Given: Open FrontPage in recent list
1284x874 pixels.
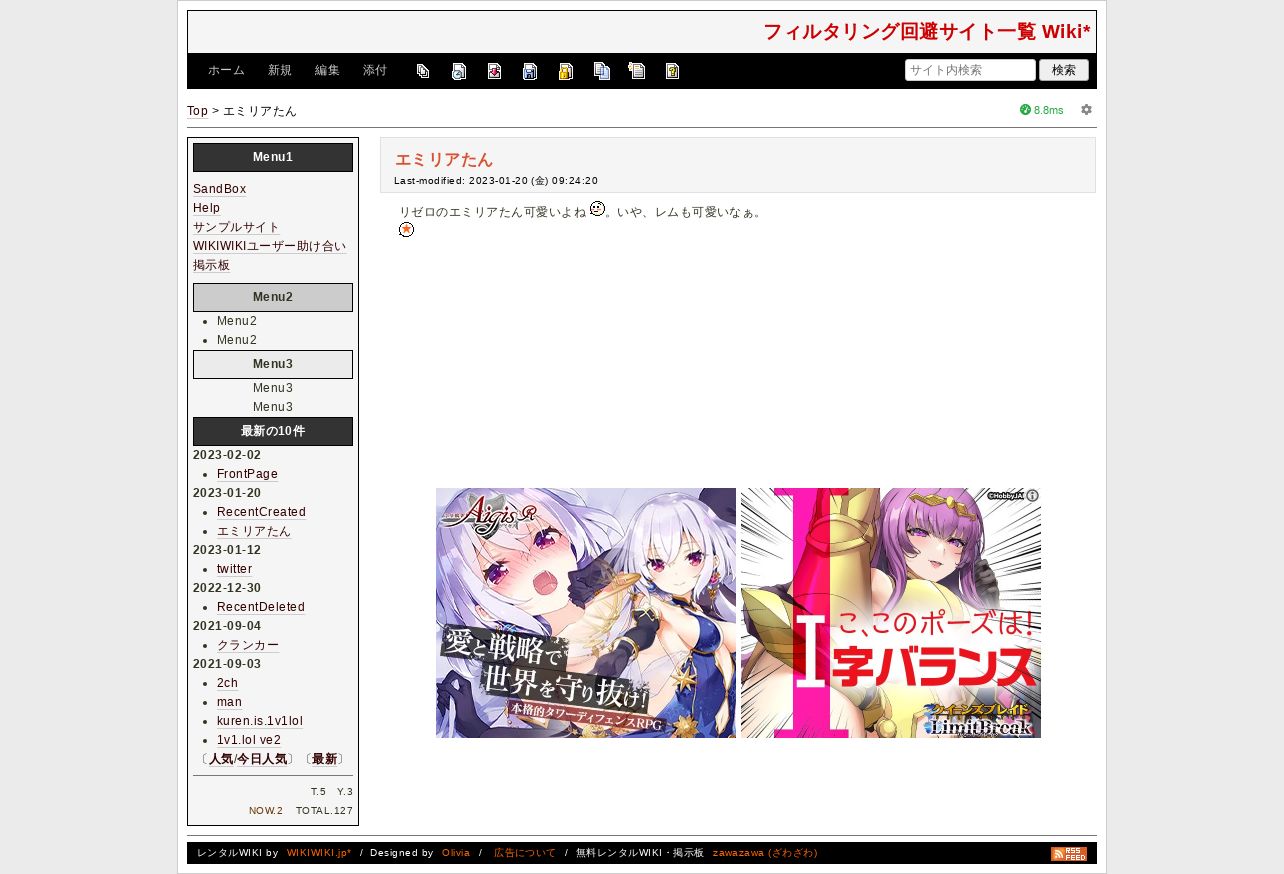Looking at the screenshot, I should pos(247,474).
